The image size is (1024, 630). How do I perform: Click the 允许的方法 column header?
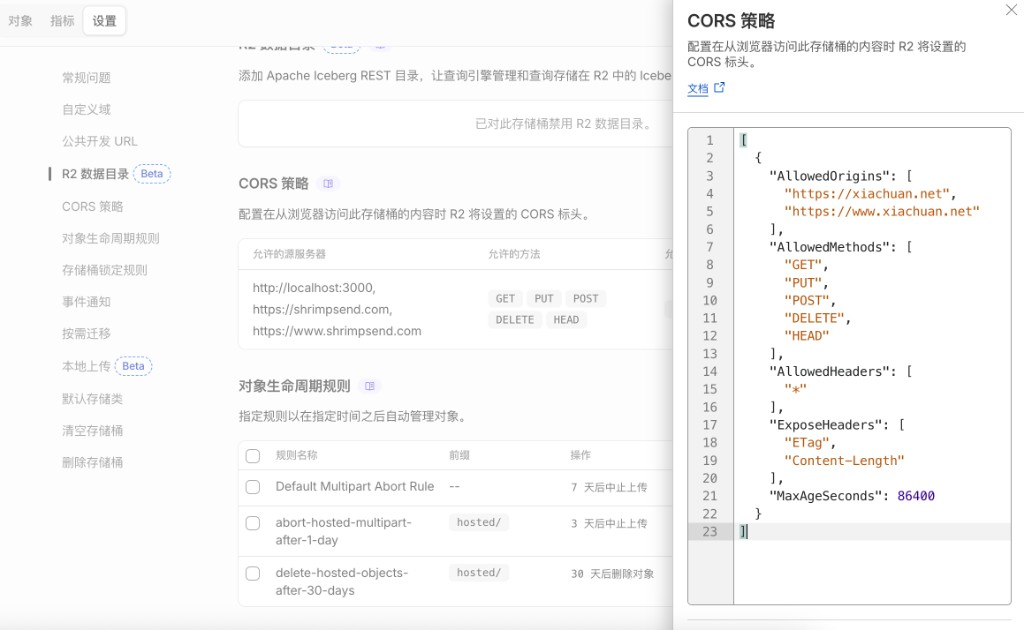pyautogui.click(x=514, y=254)
